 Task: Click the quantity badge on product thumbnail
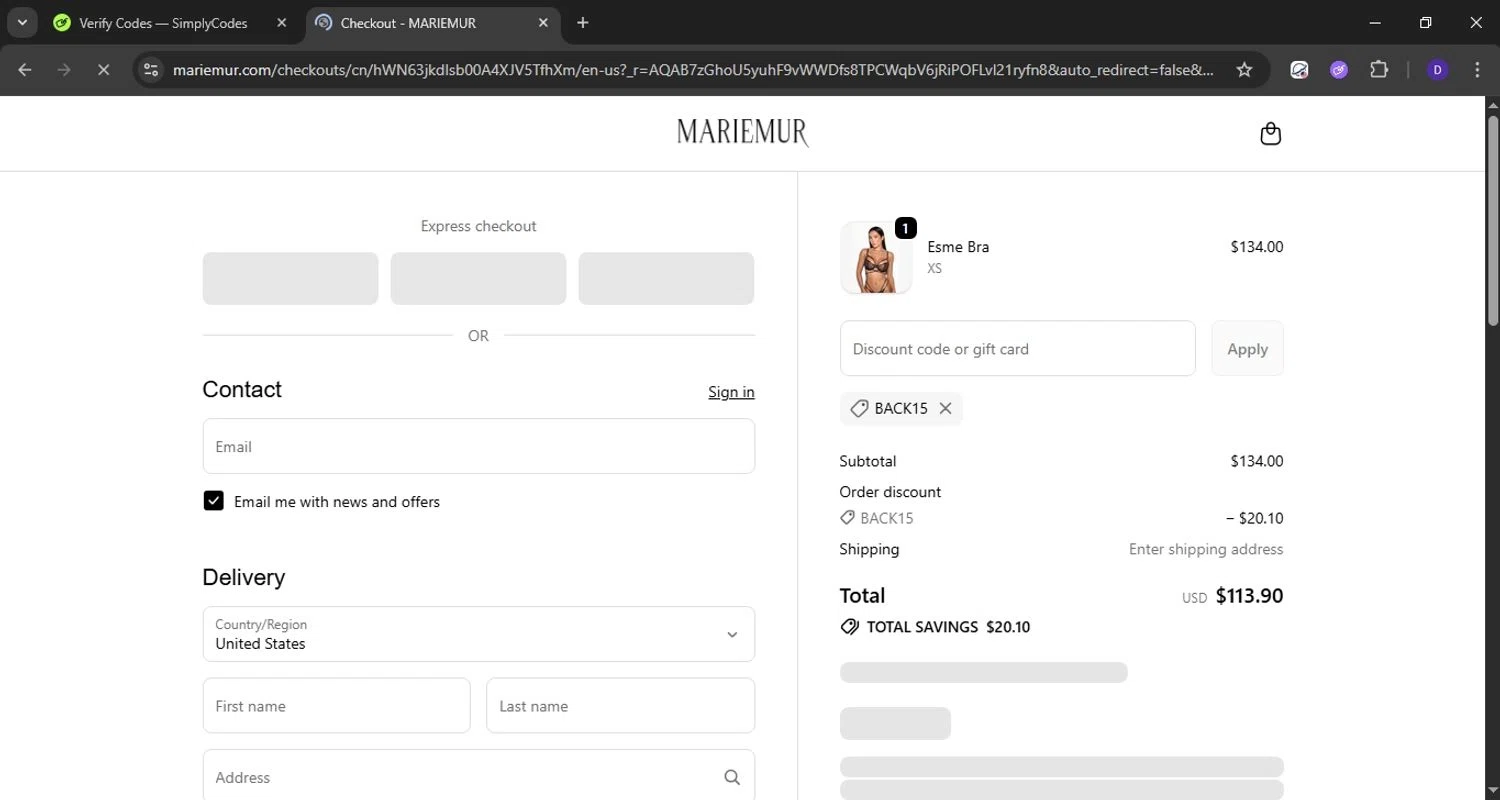905,228
